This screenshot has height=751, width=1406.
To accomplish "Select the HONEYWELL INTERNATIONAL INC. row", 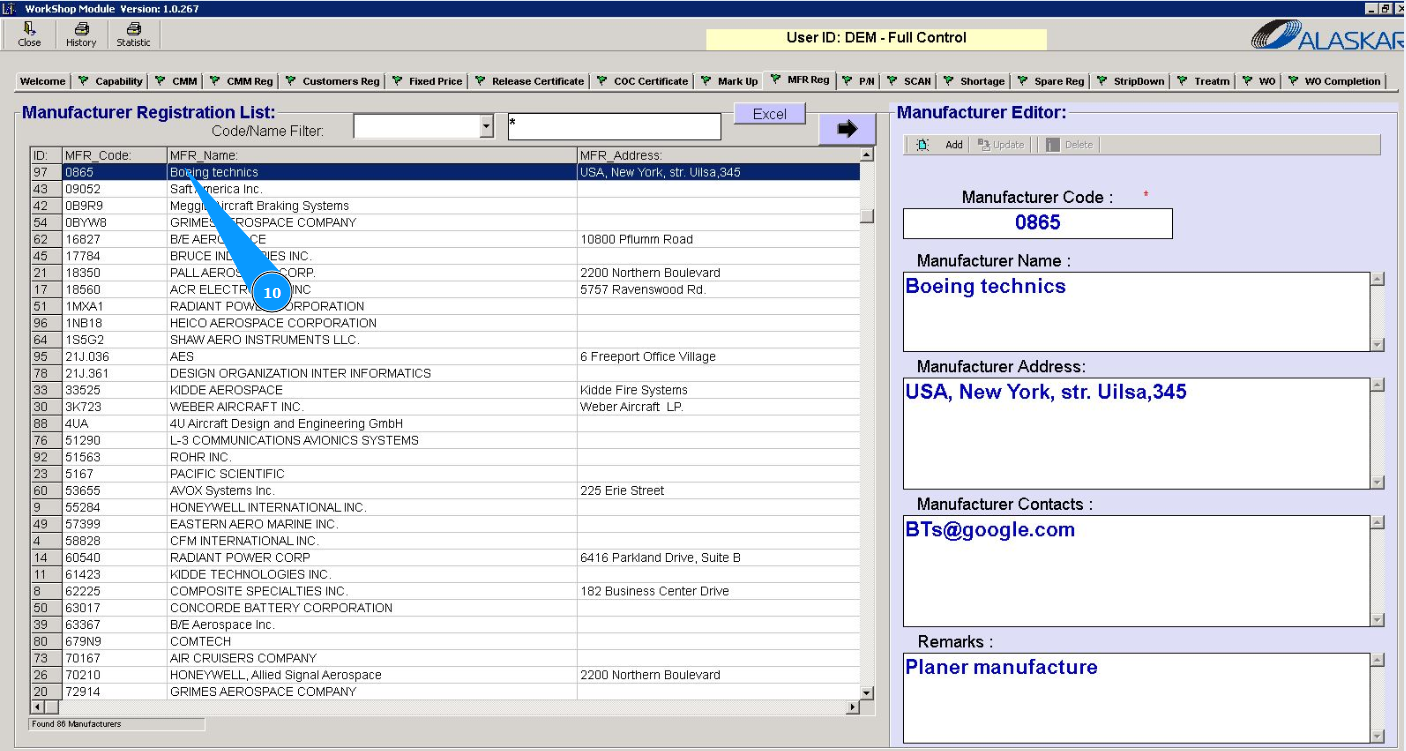I will point(445,507).
